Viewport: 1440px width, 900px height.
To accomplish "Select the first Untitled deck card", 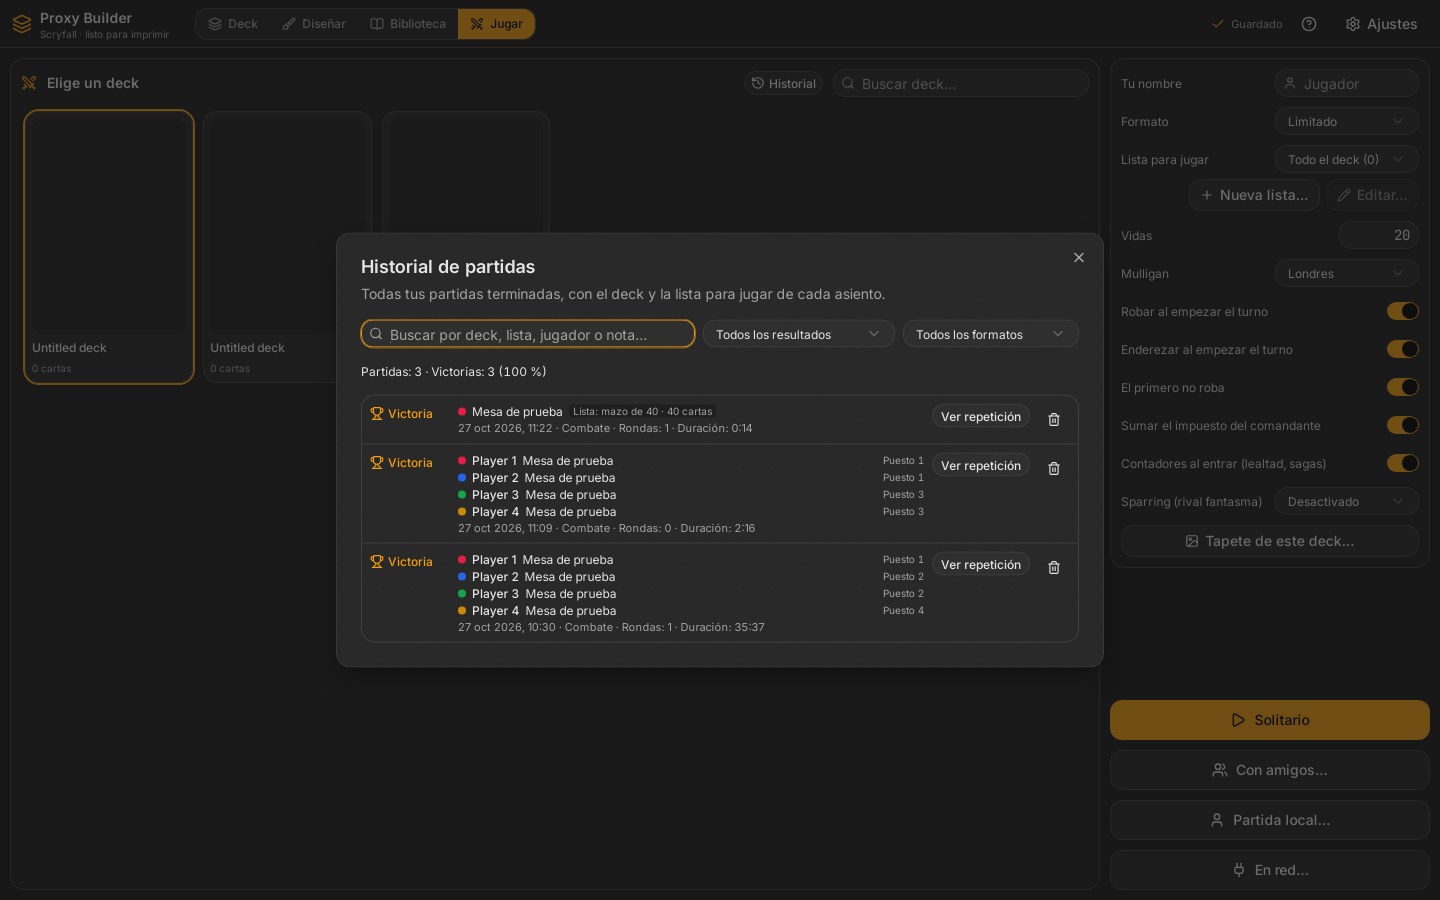I will (109, 247).
